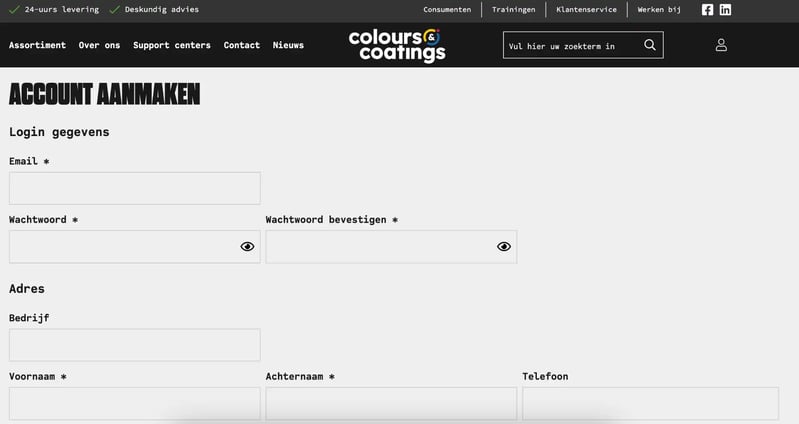Click the 'Deskundig advies' text

(162, 10)
